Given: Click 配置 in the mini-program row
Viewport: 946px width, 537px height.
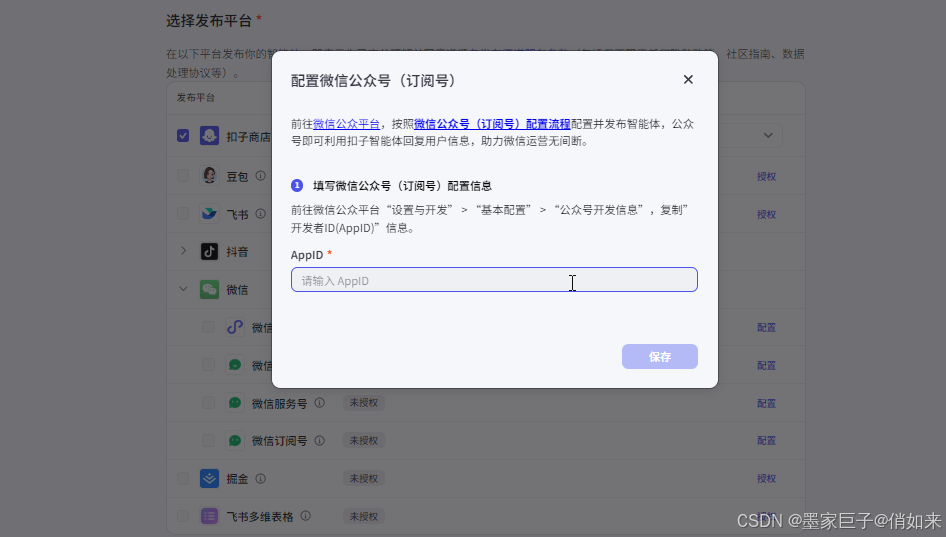Looking at the screenshot, I should pyautogui.click(x=766, y=328).
